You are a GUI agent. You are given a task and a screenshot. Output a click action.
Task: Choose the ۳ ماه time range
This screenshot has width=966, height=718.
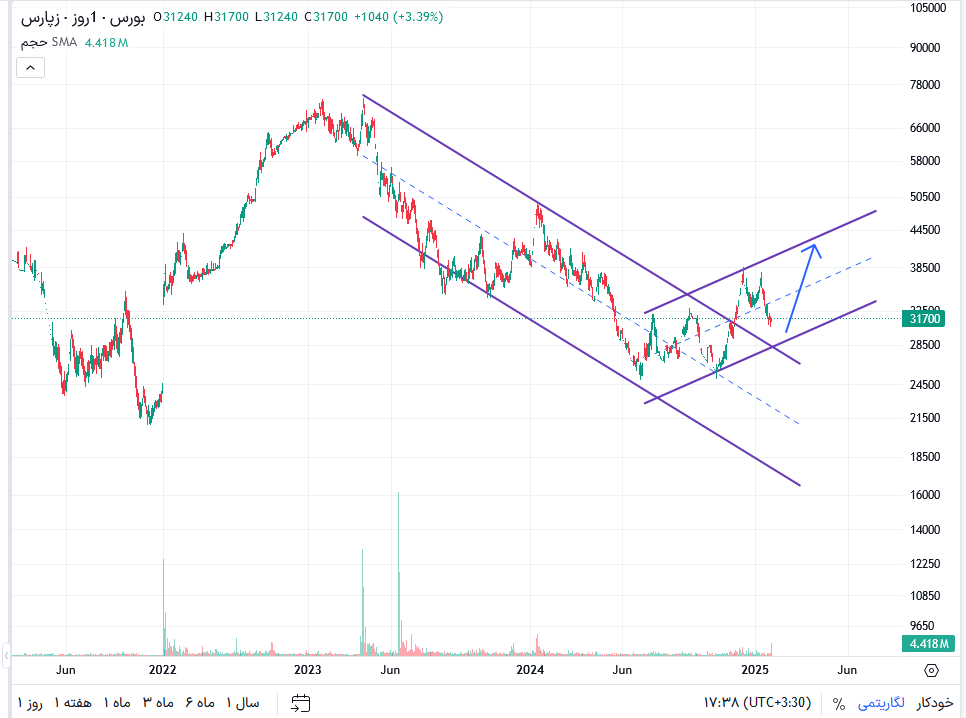158,703
